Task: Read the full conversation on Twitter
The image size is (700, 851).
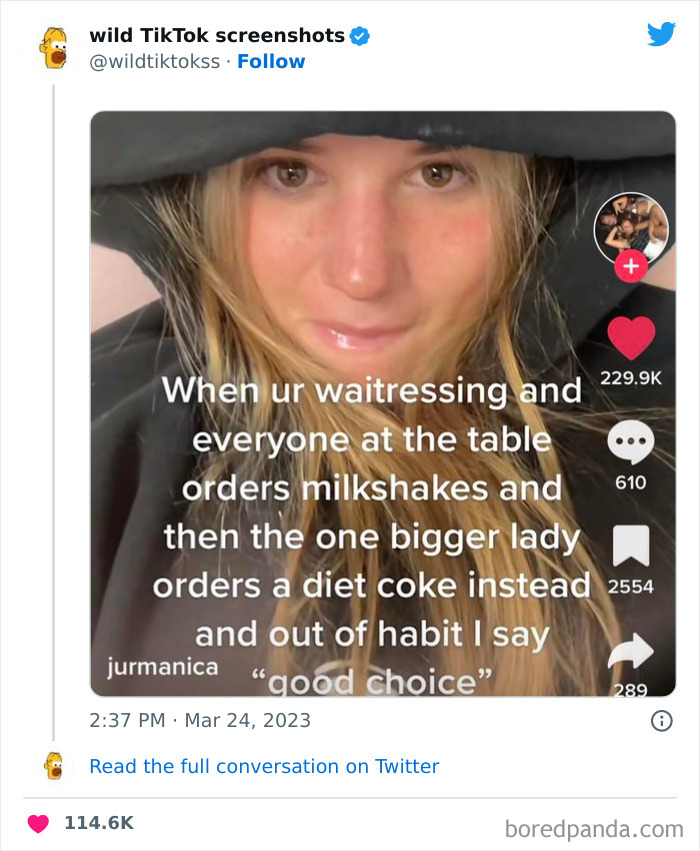Action: point(264,766)
